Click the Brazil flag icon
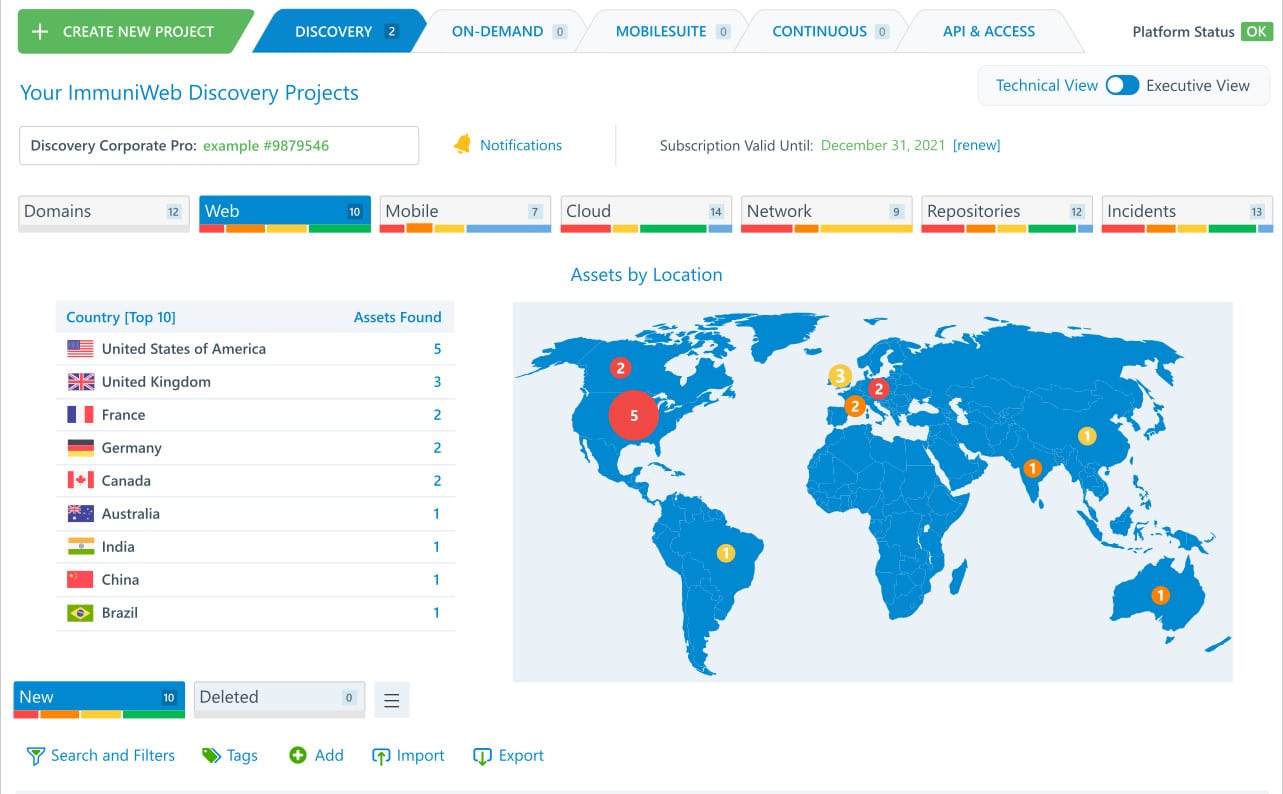 pos(80,613)
